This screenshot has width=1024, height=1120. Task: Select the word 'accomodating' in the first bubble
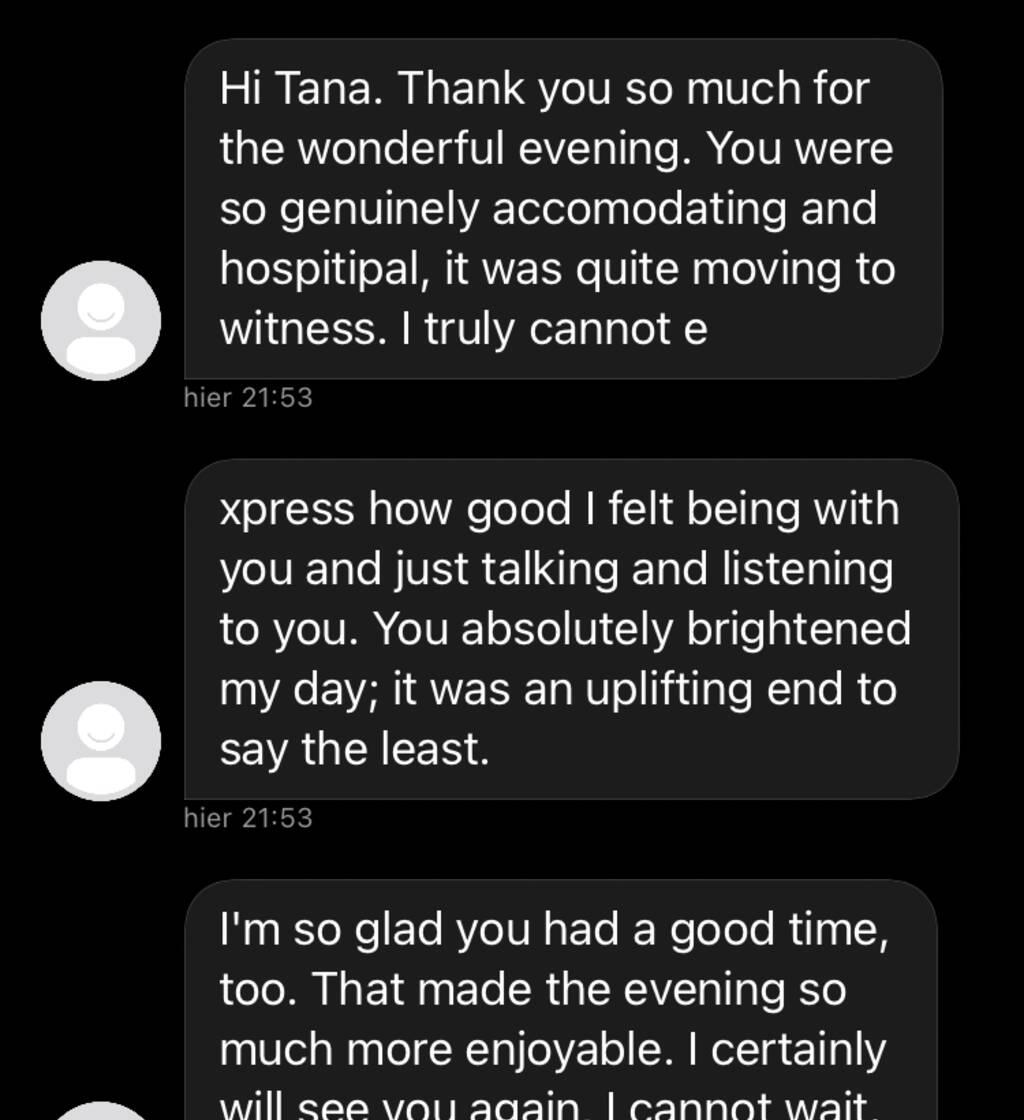click(640, 210)
